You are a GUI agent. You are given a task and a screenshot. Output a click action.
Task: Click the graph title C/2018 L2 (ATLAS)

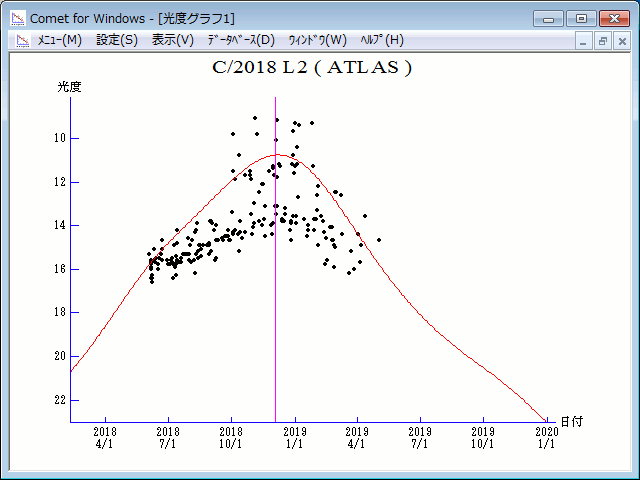tap(312, 68)
